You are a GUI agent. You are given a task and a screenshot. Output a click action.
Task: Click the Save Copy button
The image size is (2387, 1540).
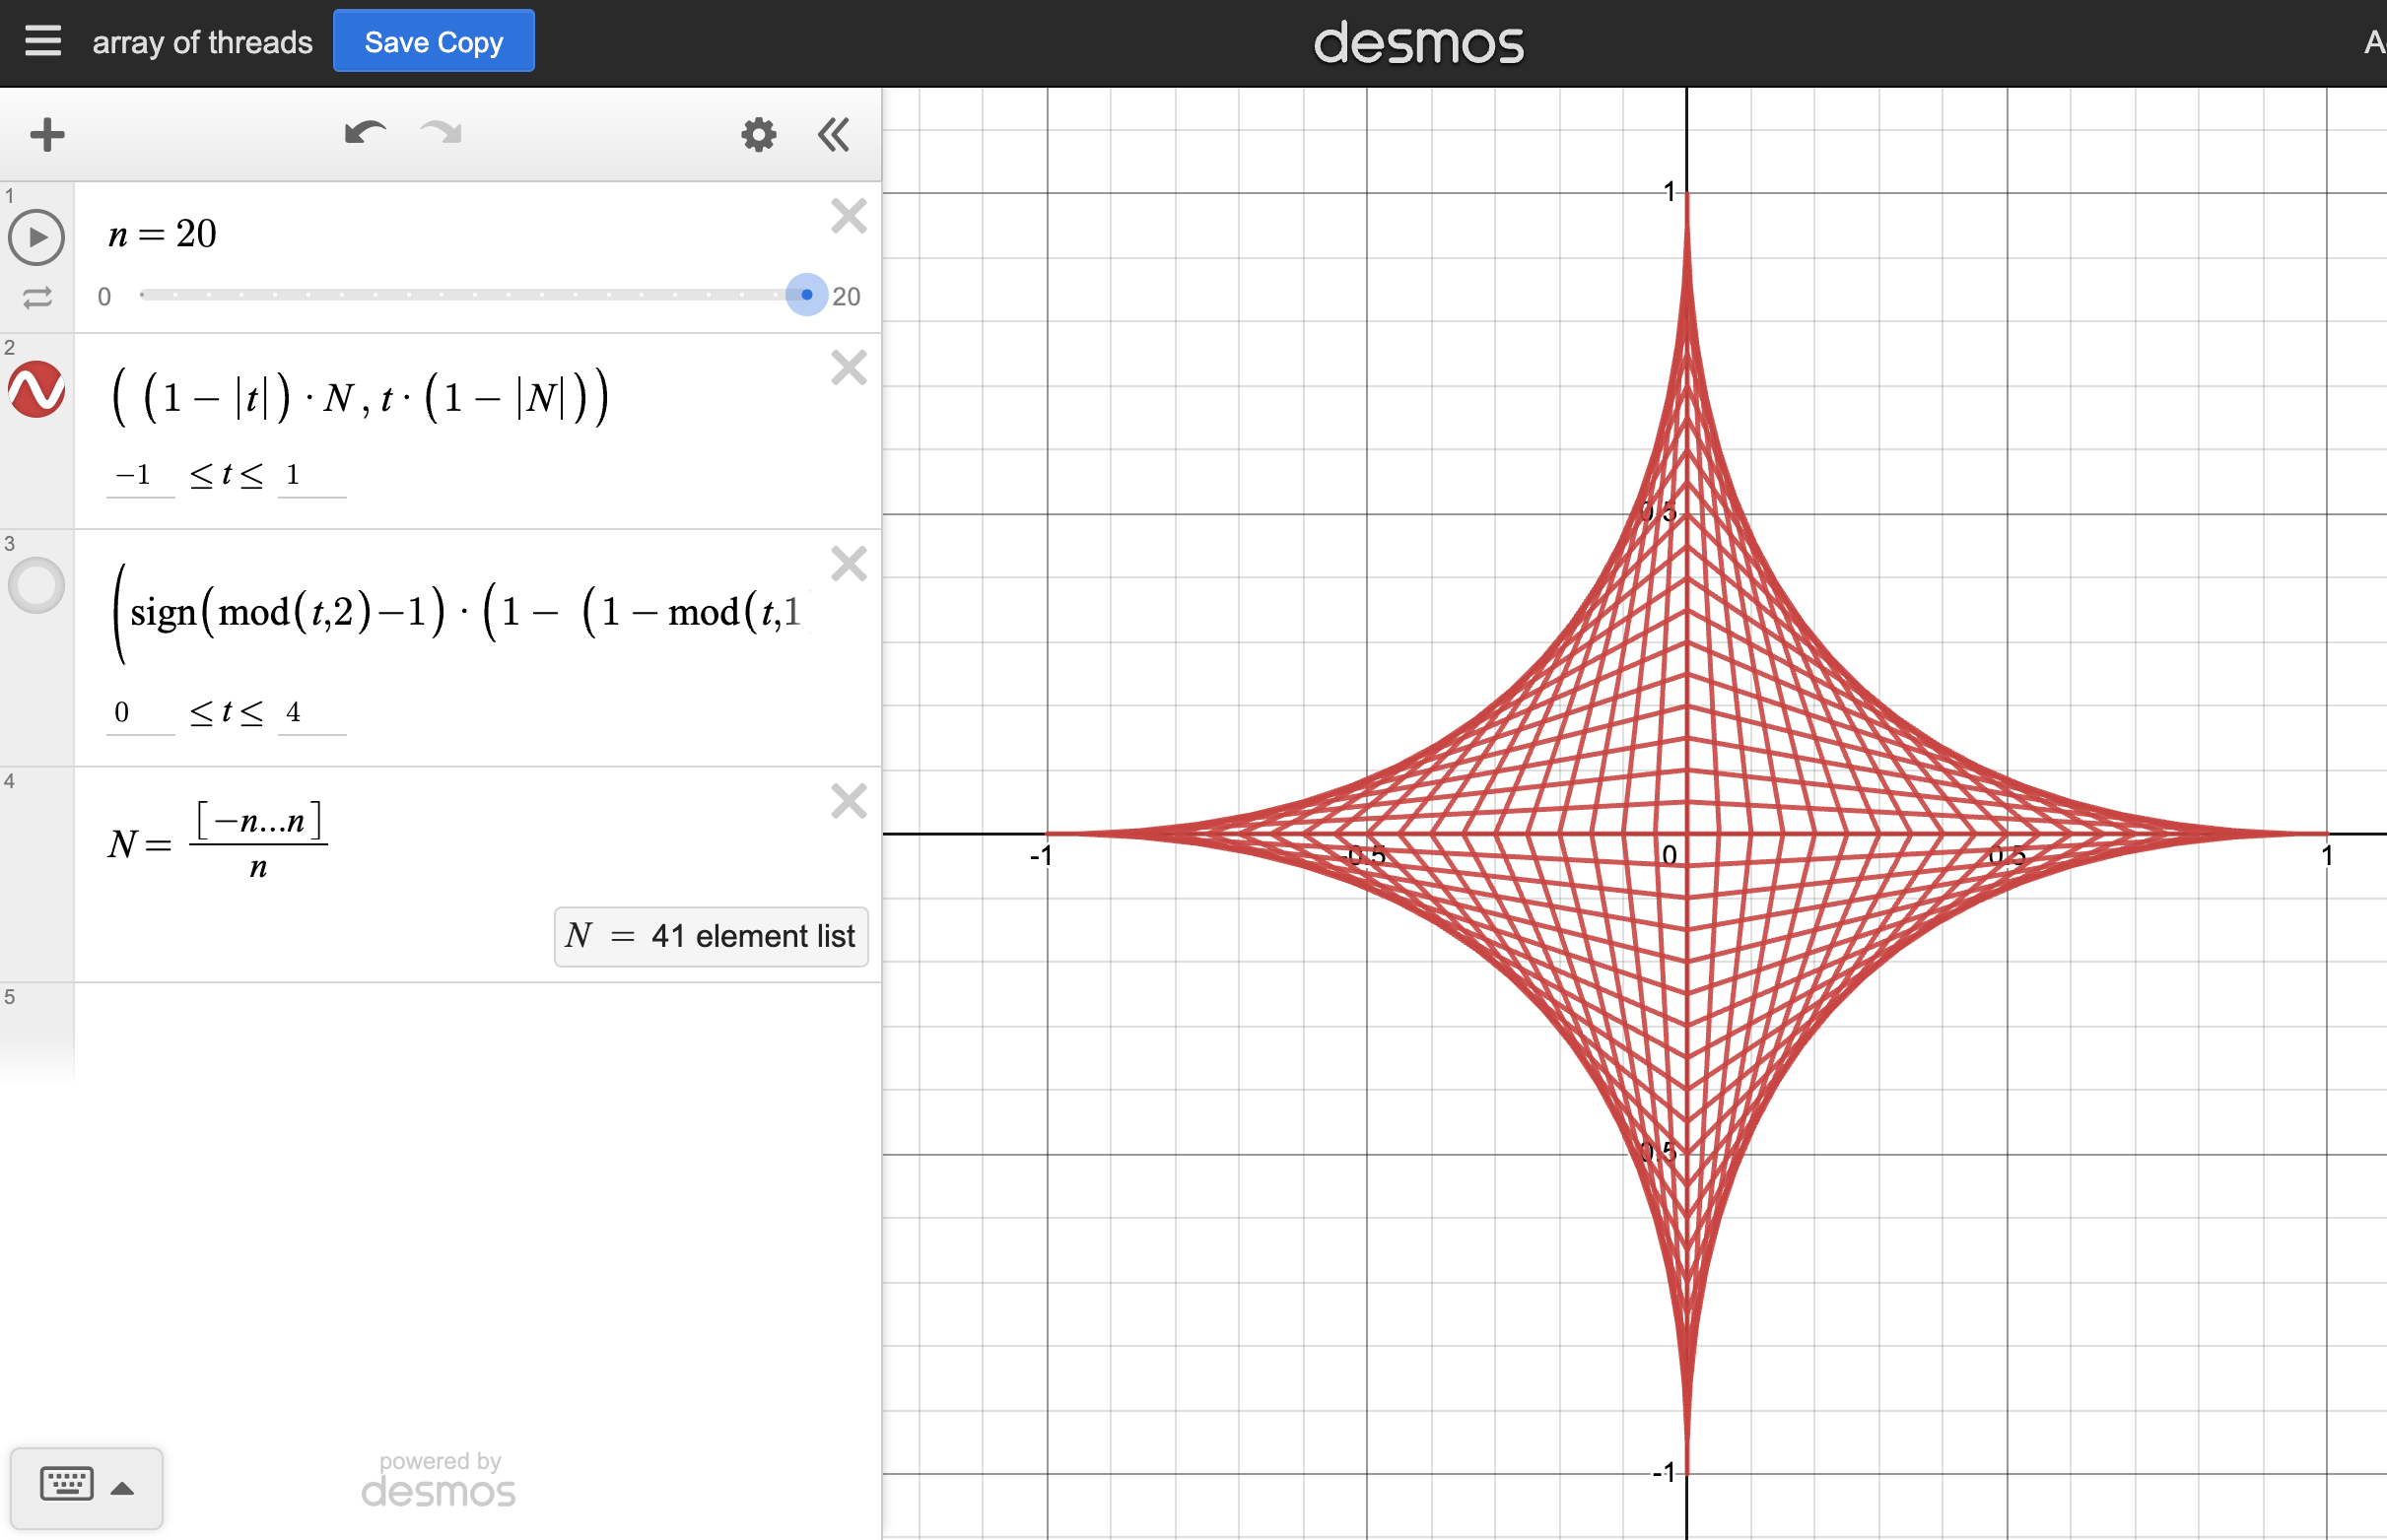(433, 41)
